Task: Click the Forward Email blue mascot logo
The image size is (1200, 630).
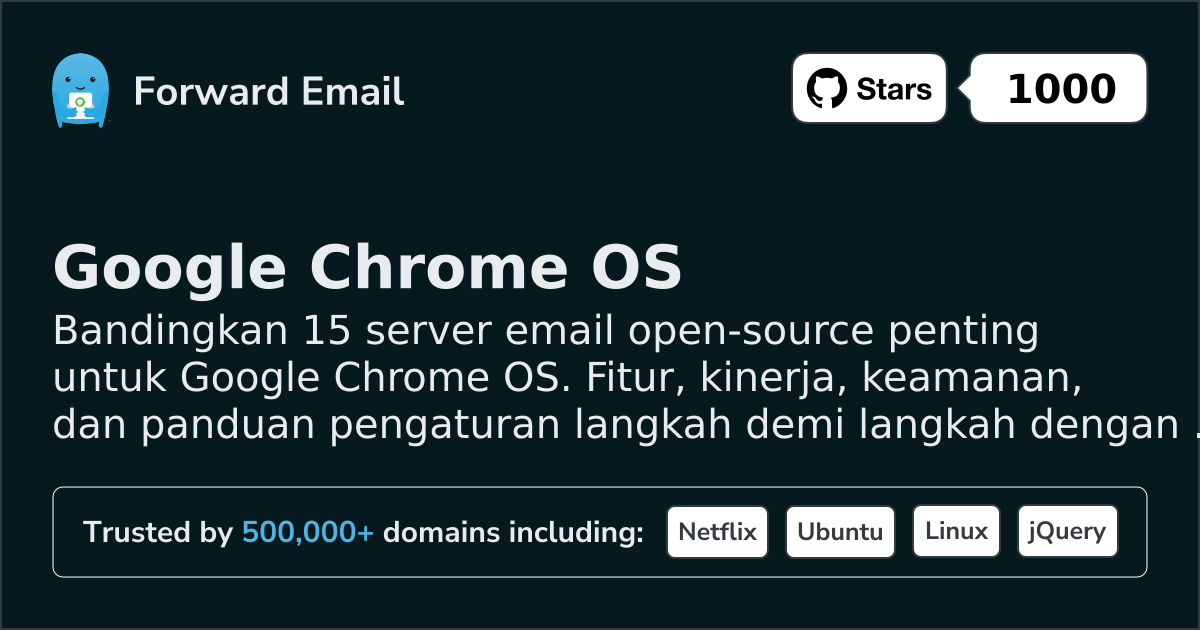Action: click(80, 90)
